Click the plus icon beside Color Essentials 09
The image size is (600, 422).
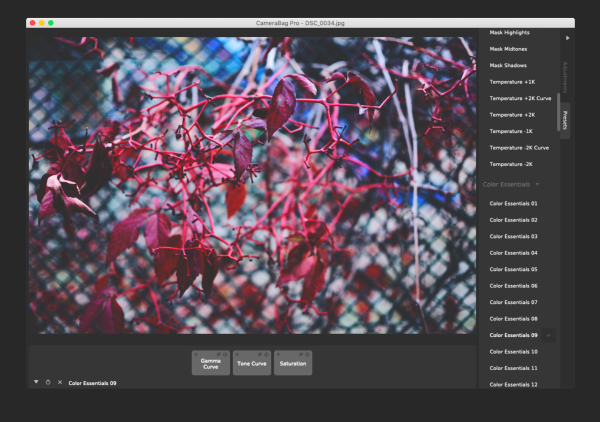[x=548, y=336]
